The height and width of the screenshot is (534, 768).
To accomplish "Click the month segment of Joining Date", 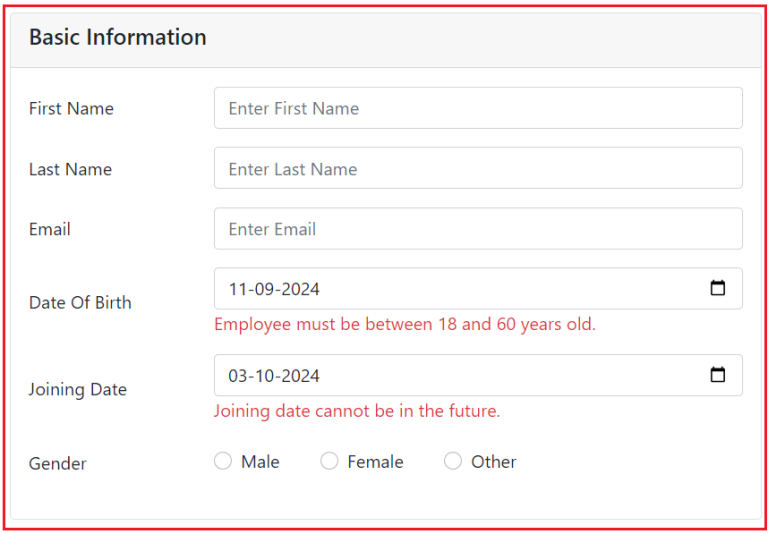I will [264, 377].
